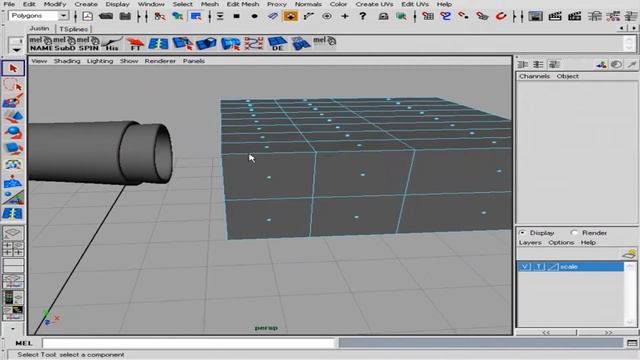This screenshot has width=640, height=360.
Task: Click the Select by hierarchy icon
Action: pos(160,16)
